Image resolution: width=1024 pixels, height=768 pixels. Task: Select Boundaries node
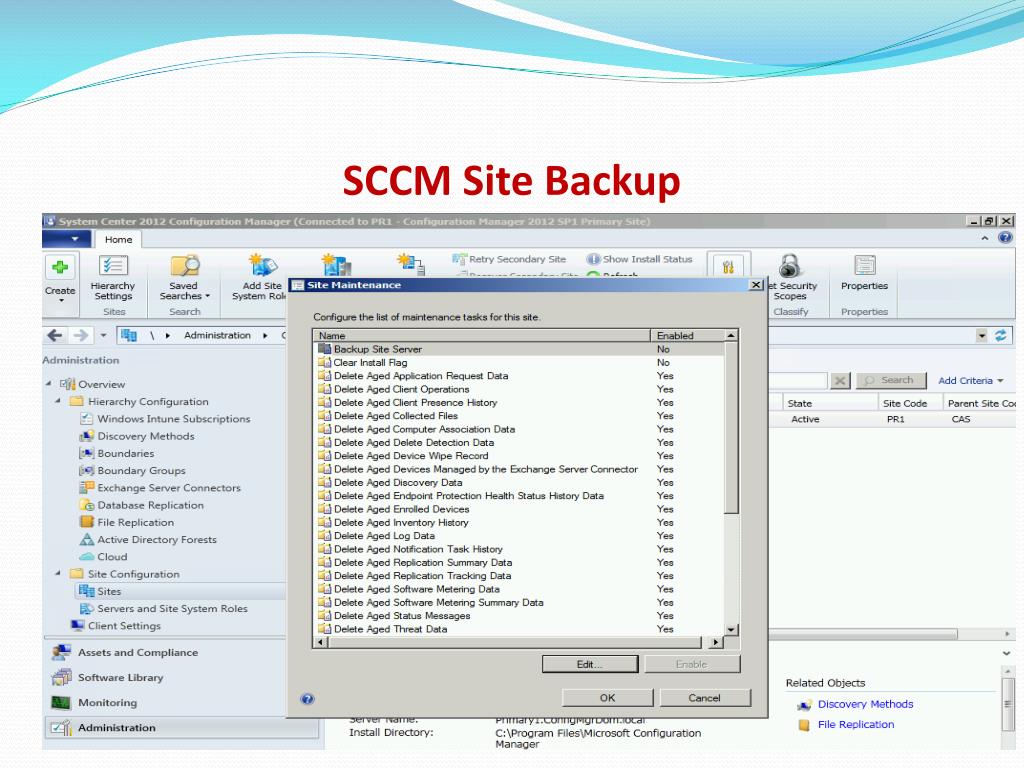pos(125,453)
